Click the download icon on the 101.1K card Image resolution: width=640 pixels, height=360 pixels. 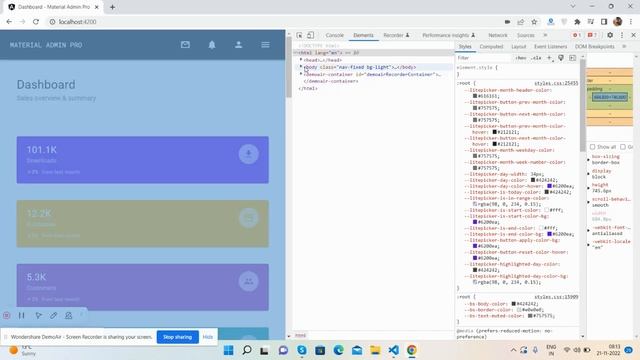click(x=249, y=154)
